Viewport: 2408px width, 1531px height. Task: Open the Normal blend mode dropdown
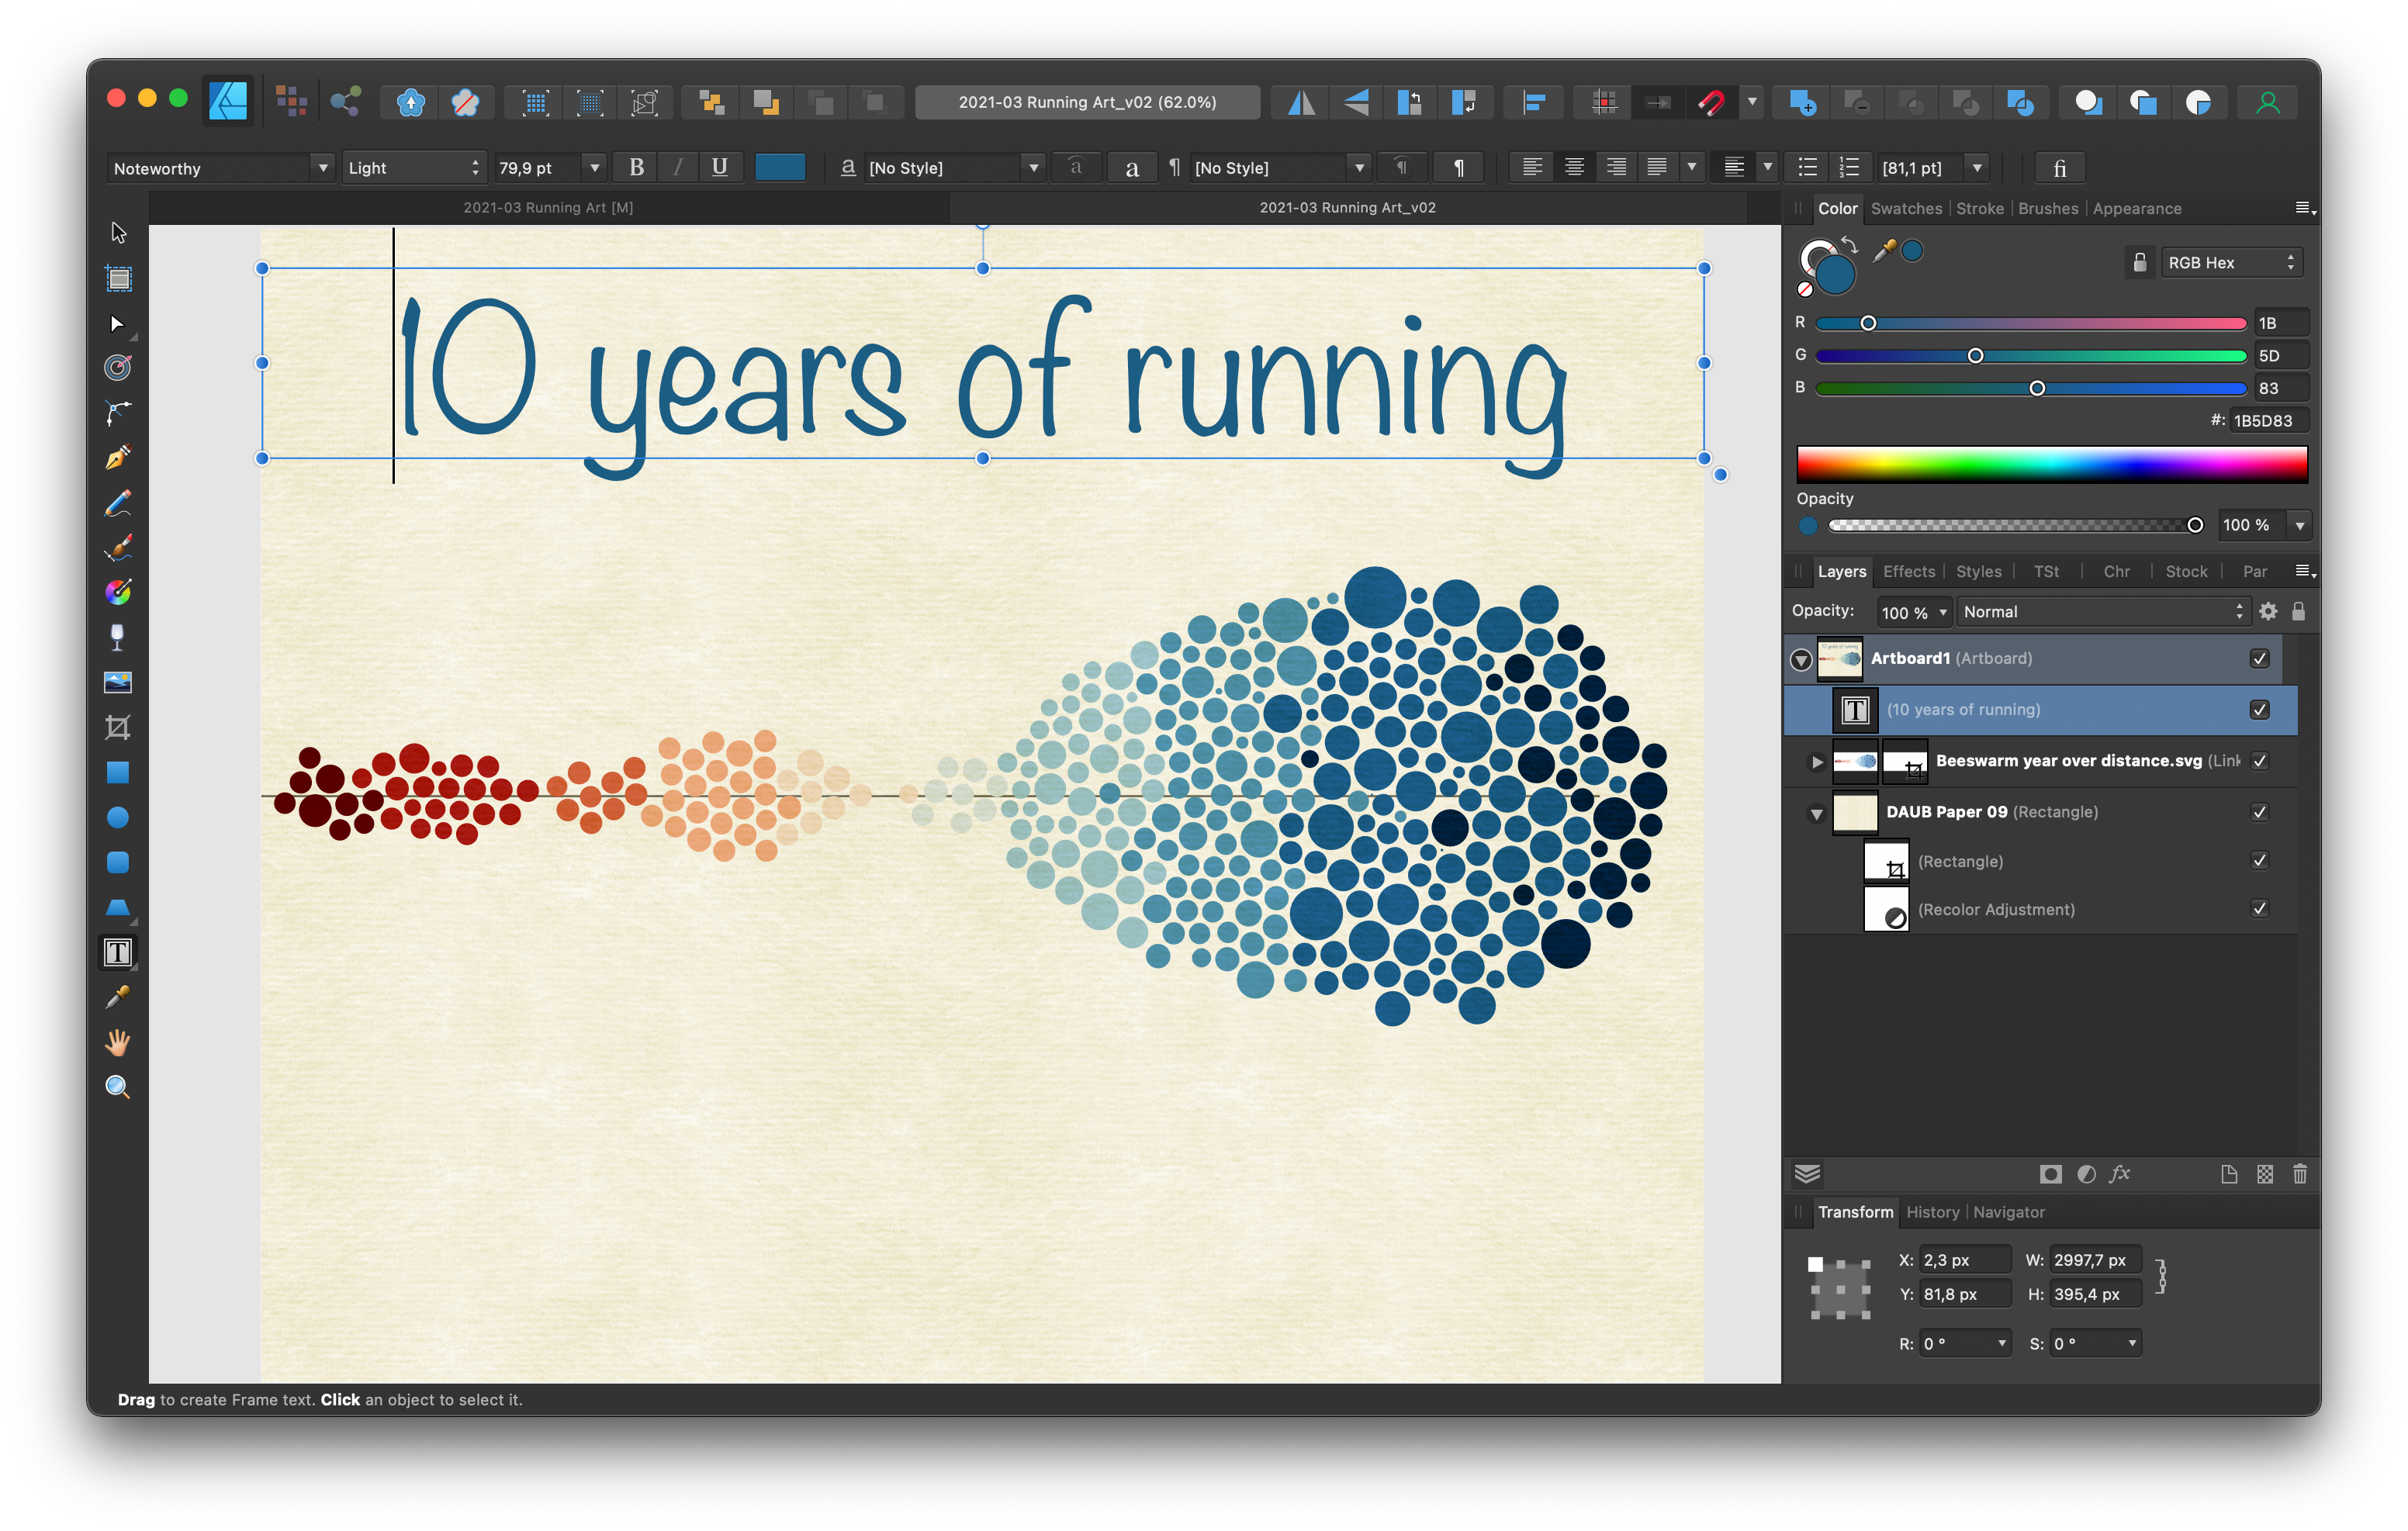[2102, 611]
